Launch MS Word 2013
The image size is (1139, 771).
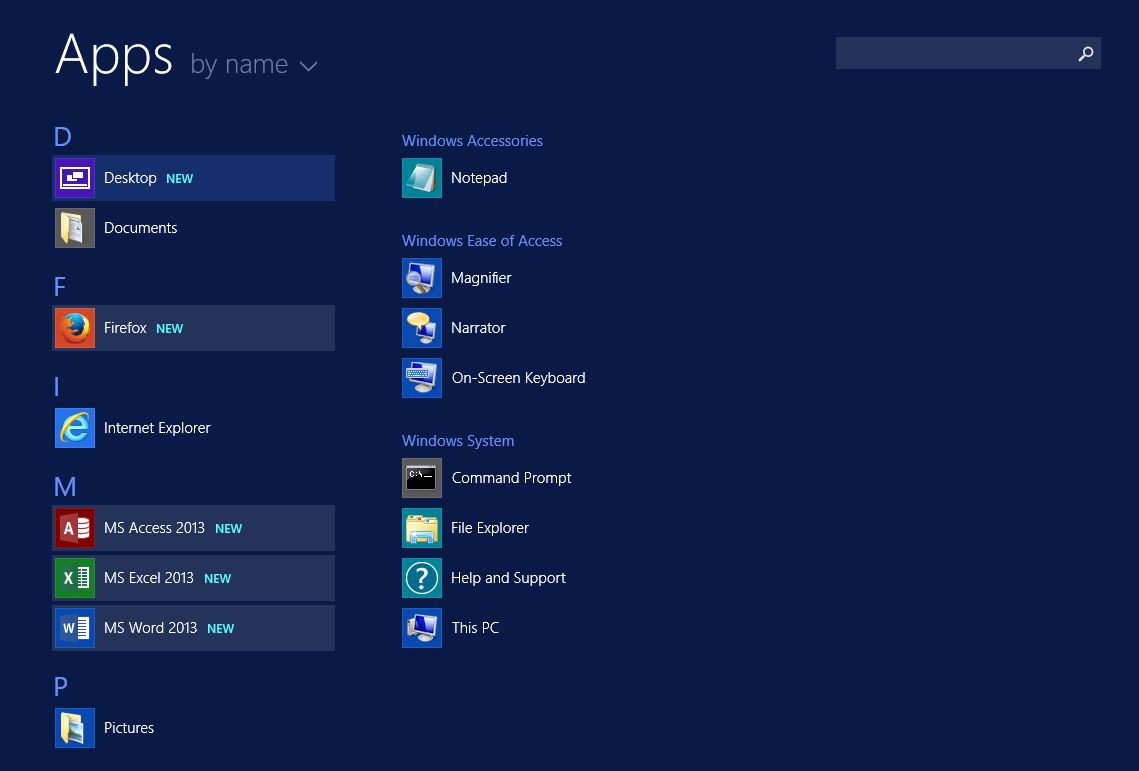75,628
